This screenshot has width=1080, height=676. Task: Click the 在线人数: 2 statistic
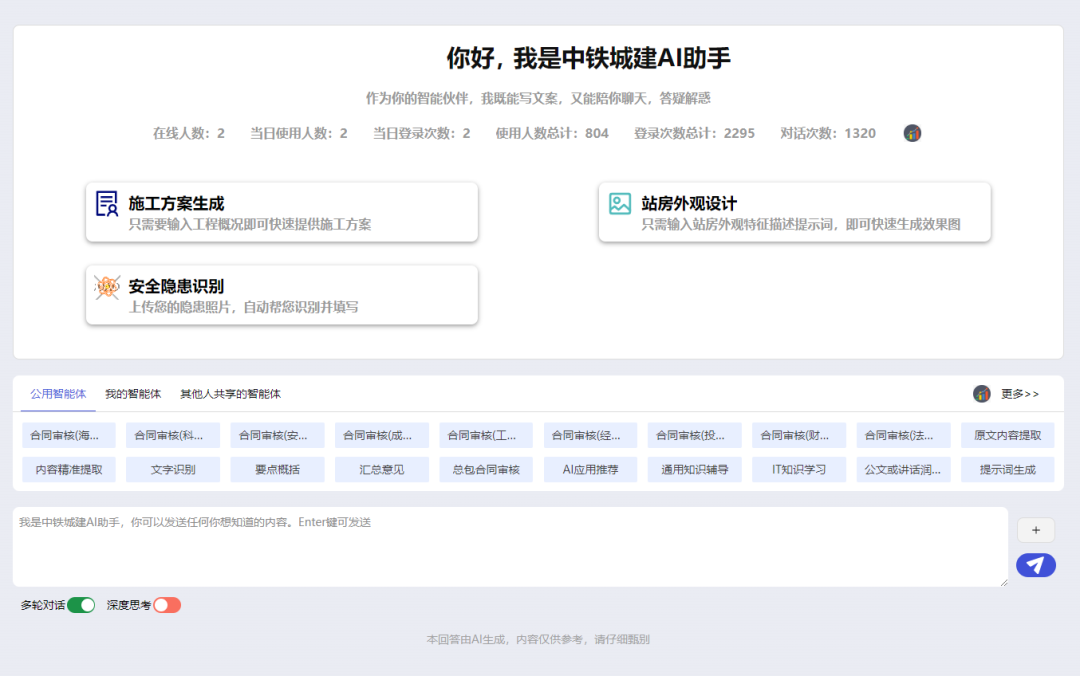[x=189, y=133]
